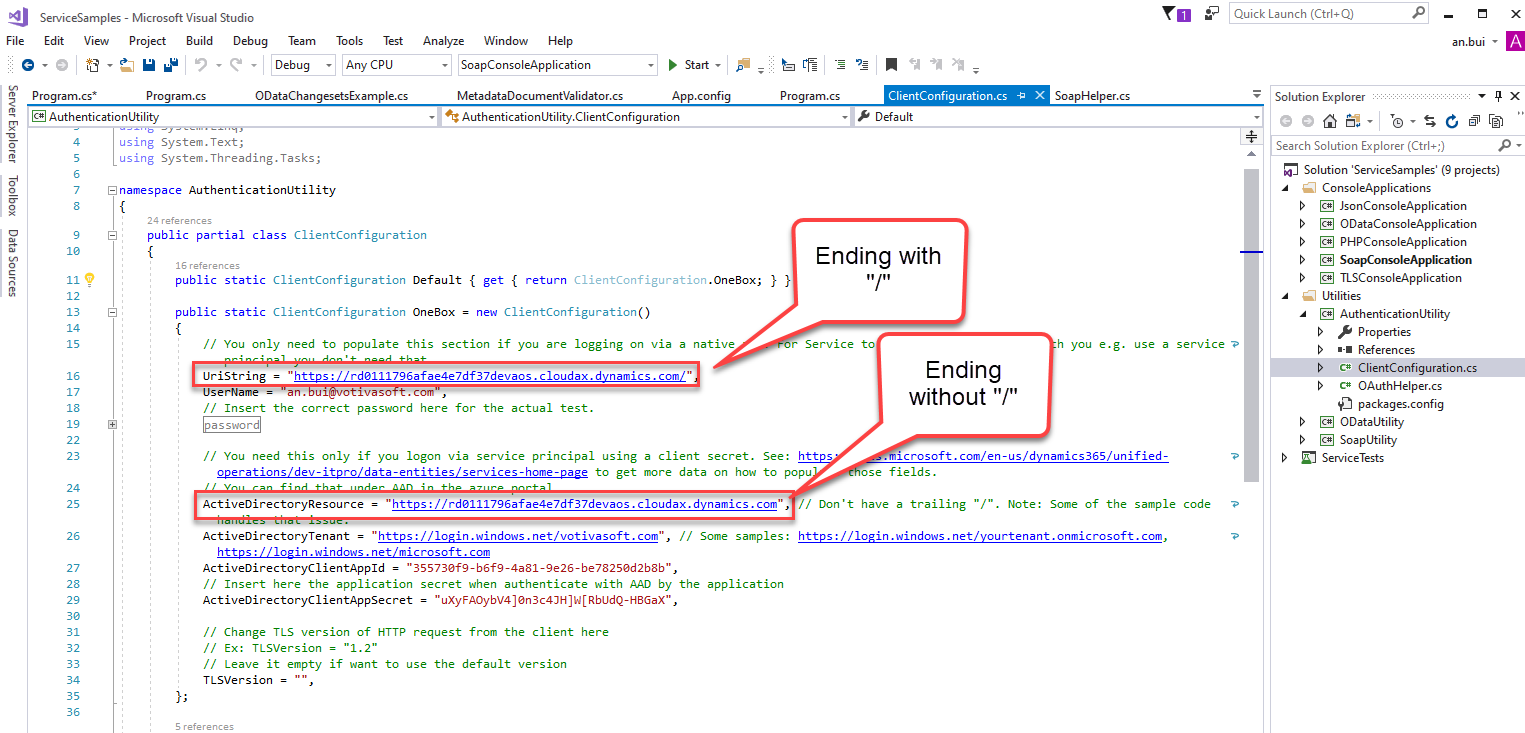Click the login.windows.net/microsoft.com link

(353, 552)
